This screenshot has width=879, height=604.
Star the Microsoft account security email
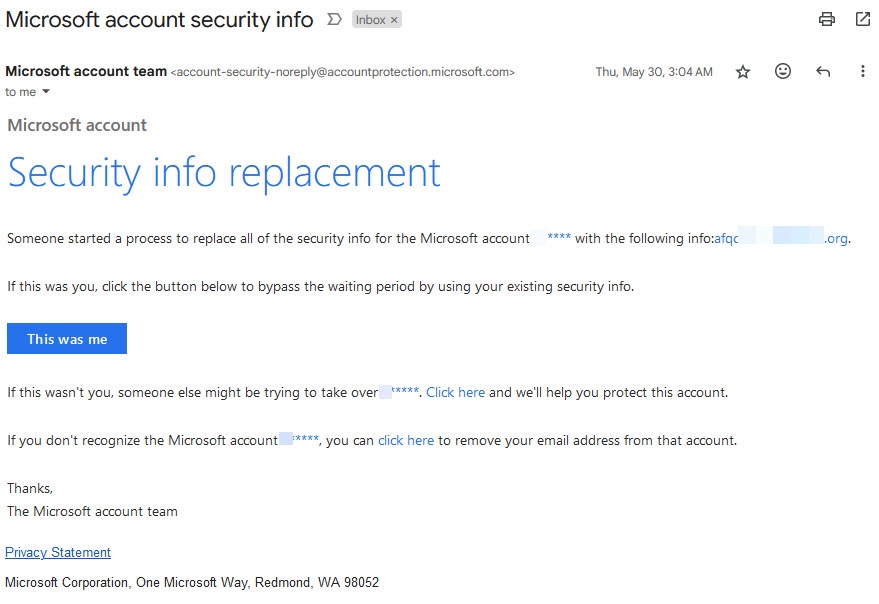[x=743, y=72]
